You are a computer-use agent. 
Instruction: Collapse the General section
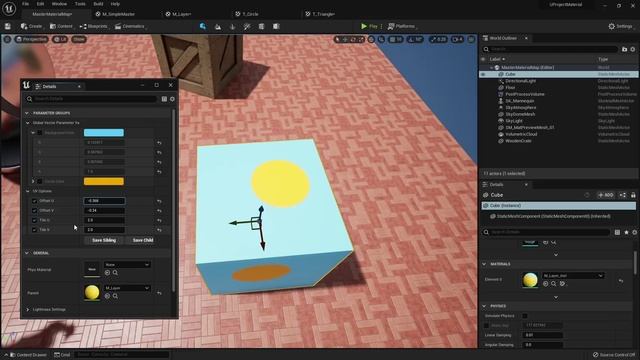click(x=27, y=253)
